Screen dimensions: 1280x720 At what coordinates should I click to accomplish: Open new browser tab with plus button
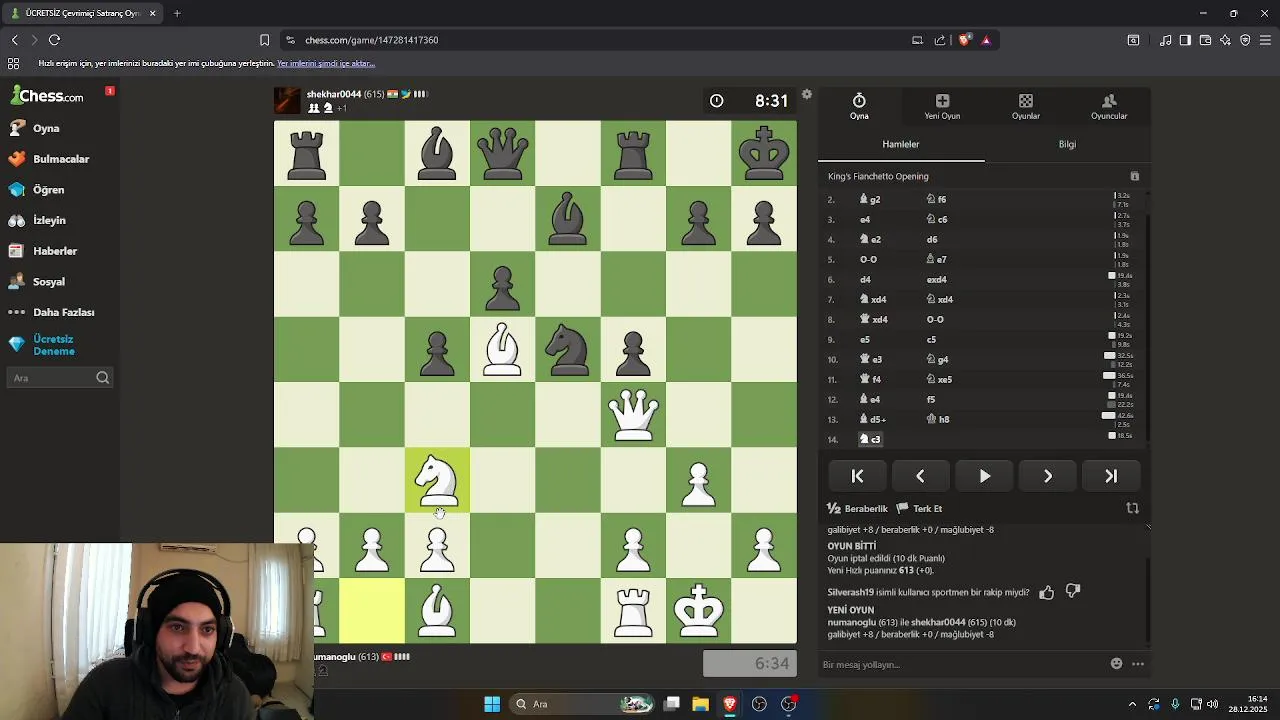(x=177, y=13)
